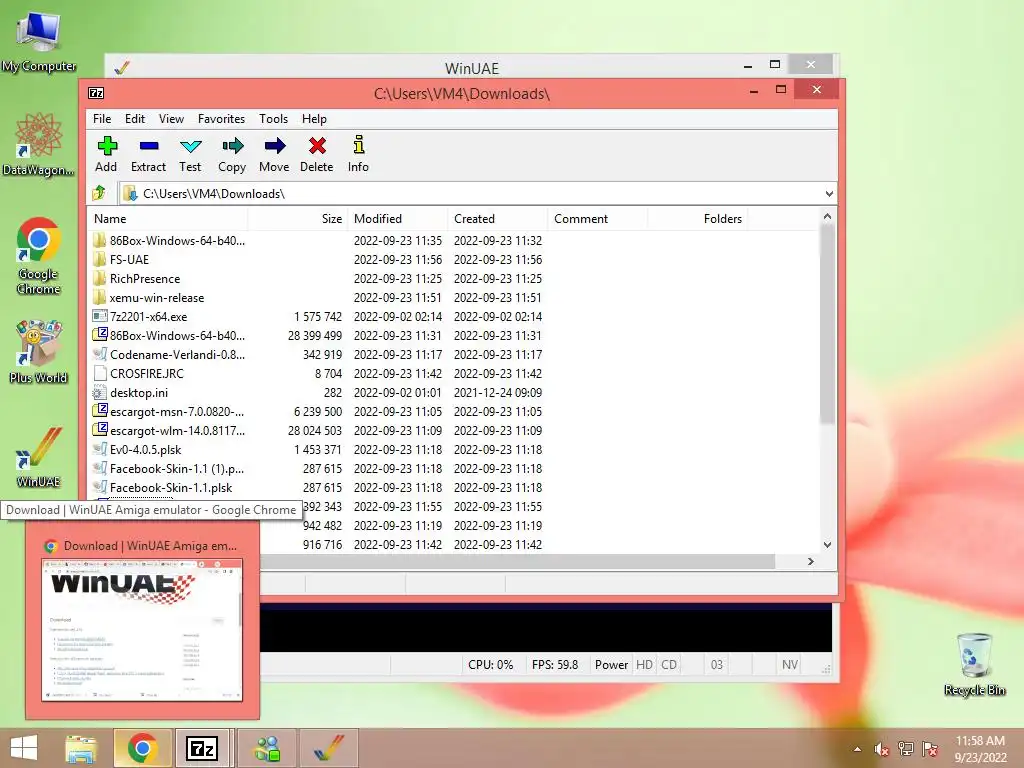Open DataWagon desktop shortcut
Image resolution: width=1024 pixels, height=768 pixels.
point(39,144)
